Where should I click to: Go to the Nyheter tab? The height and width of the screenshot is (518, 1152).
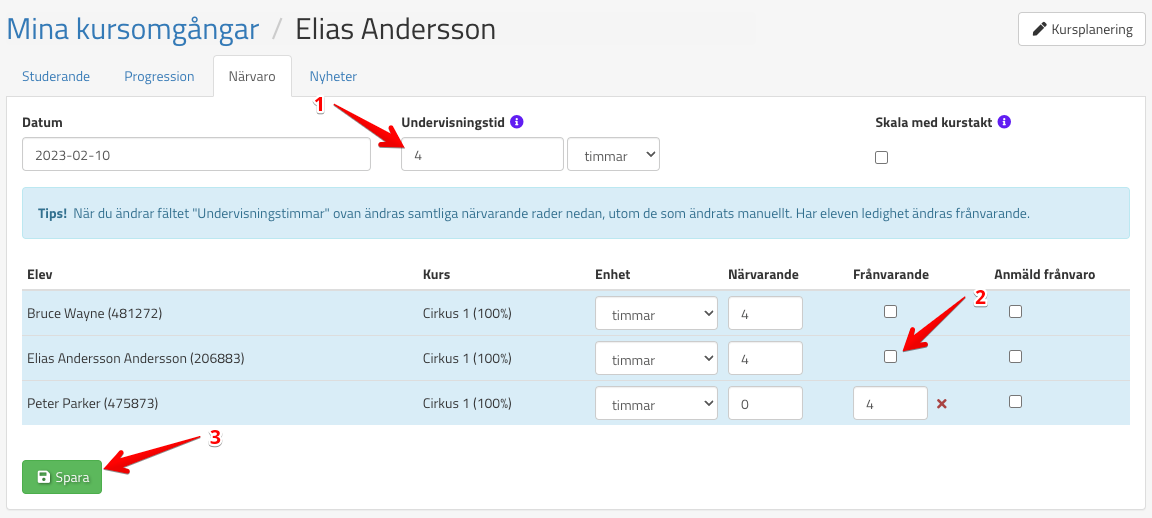point(333,76)
